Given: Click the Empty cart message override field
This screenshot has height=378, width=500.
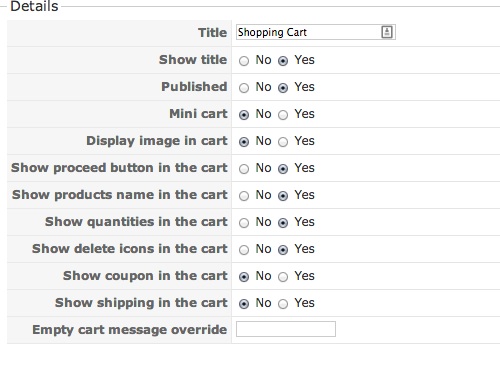Looking at the screenshot, I should pyautogui.click(x=286, y=329).
